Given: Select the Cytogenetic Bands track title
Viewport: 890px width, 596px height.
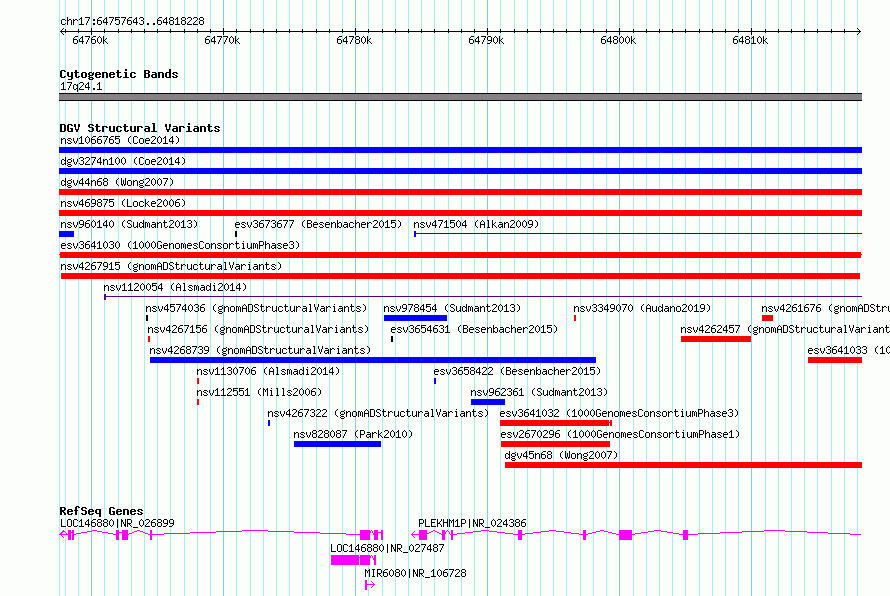Looking at the screenshot, I should [119, 74].
